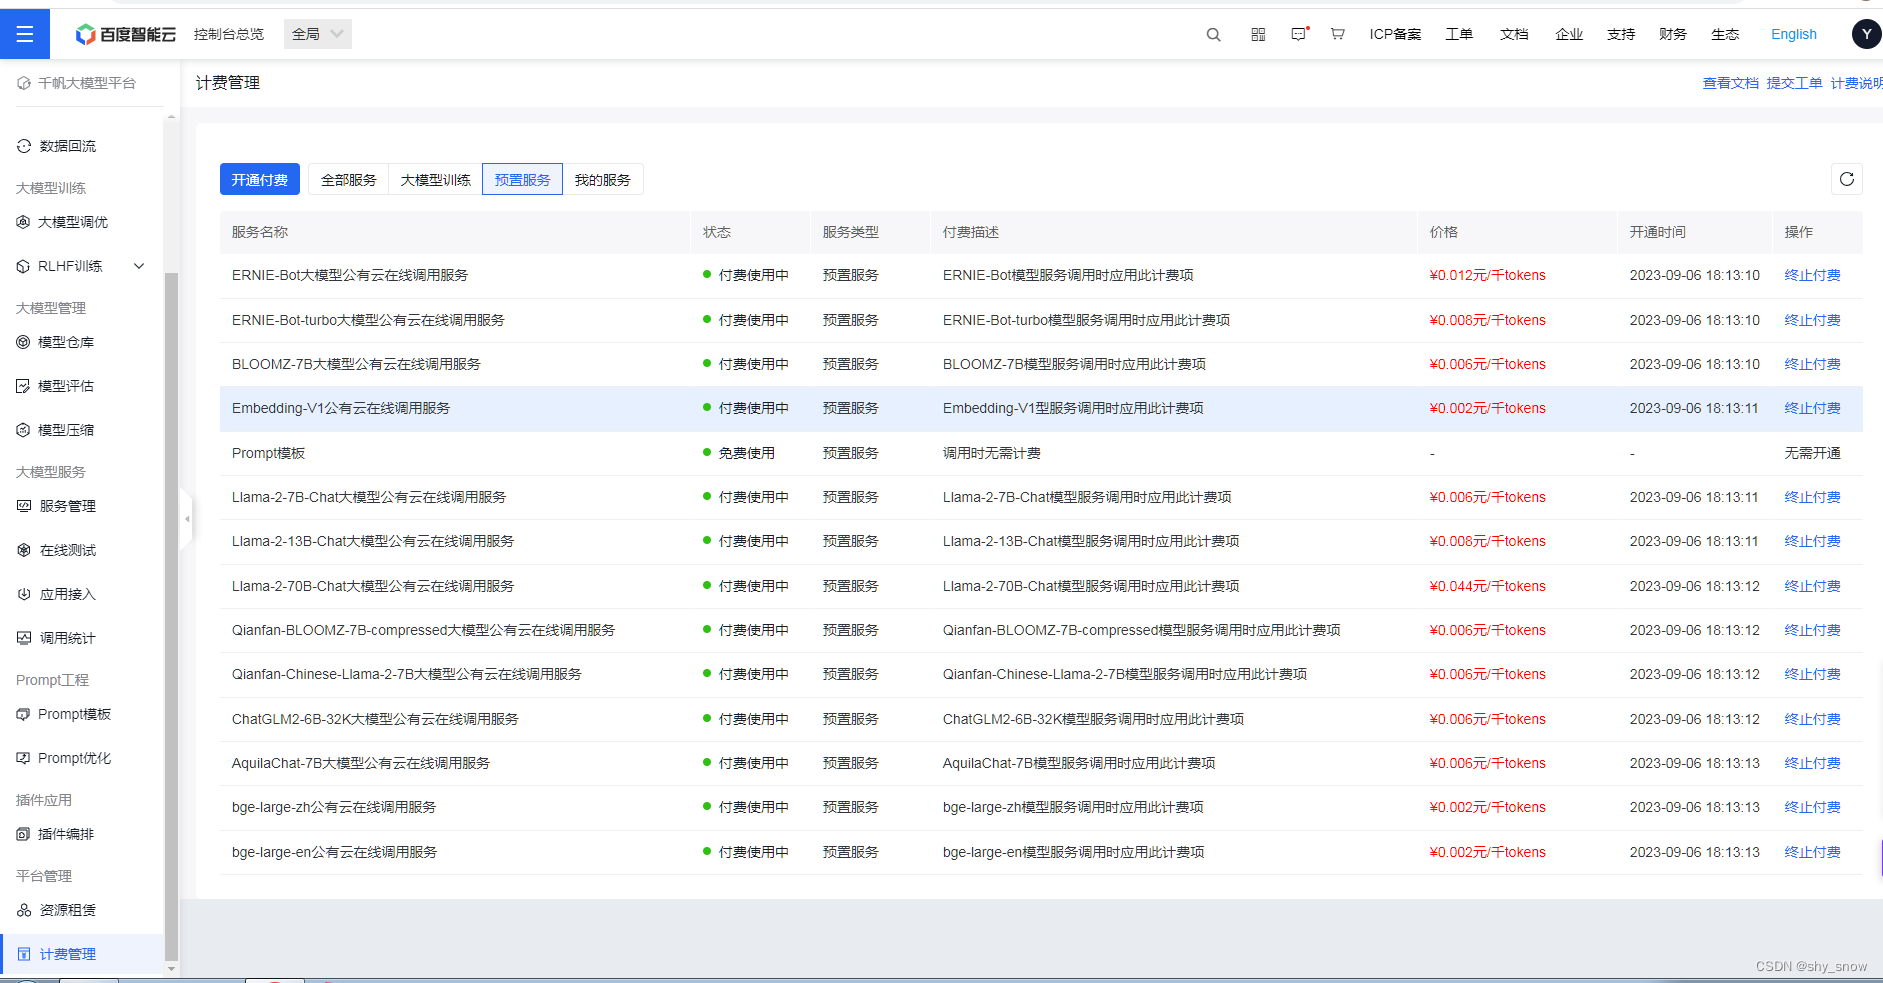This screenshot has height=983, width=1883.
Task: Expand the RLHF训练 sidebar submenu
Action: pyautogui.click(x=139, y=266)
